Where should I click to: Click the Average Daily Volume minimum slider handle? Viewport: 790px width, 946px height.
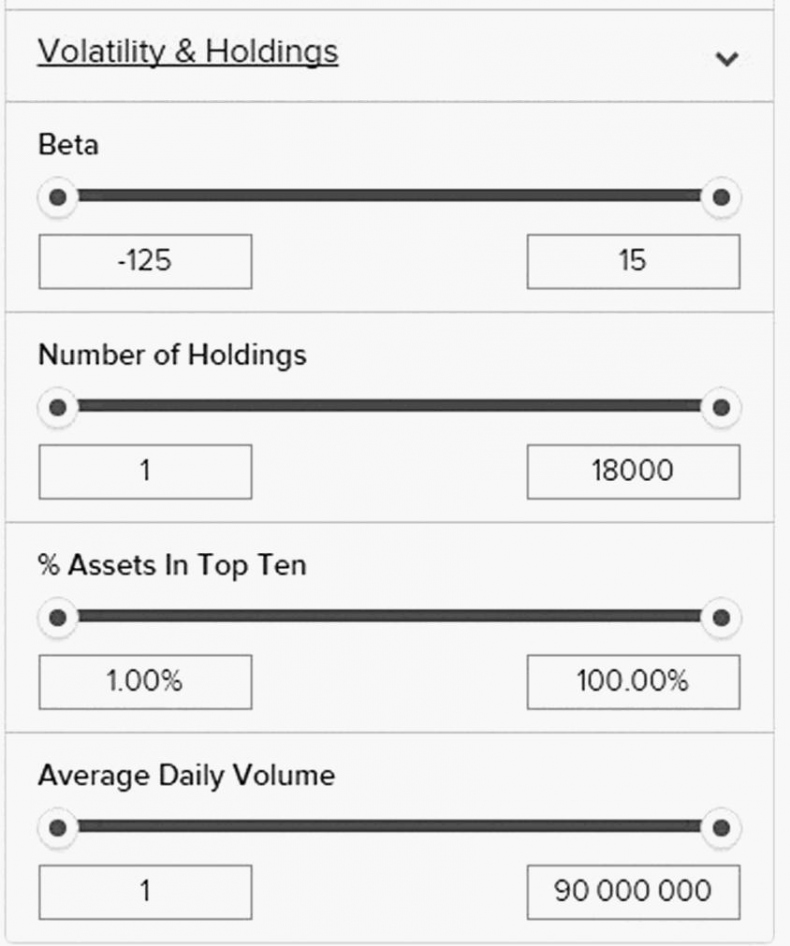[58, 827]
